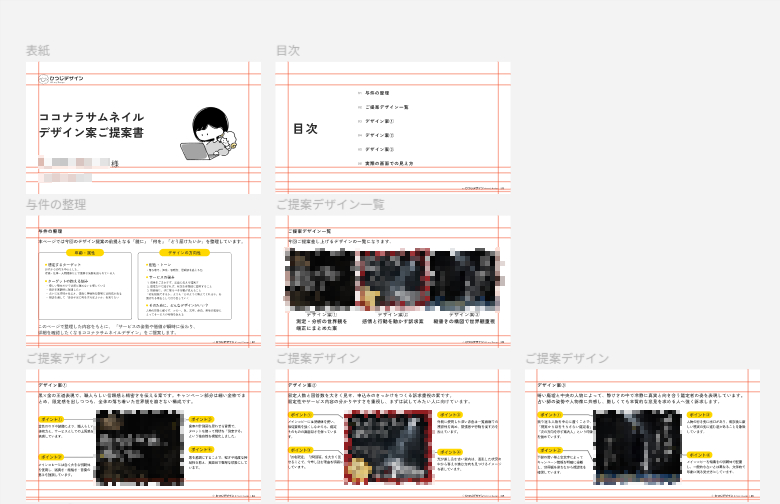Select ポイント② badge in the デザイン案③ slide
780x504 pixels.
tap(550, 450)
